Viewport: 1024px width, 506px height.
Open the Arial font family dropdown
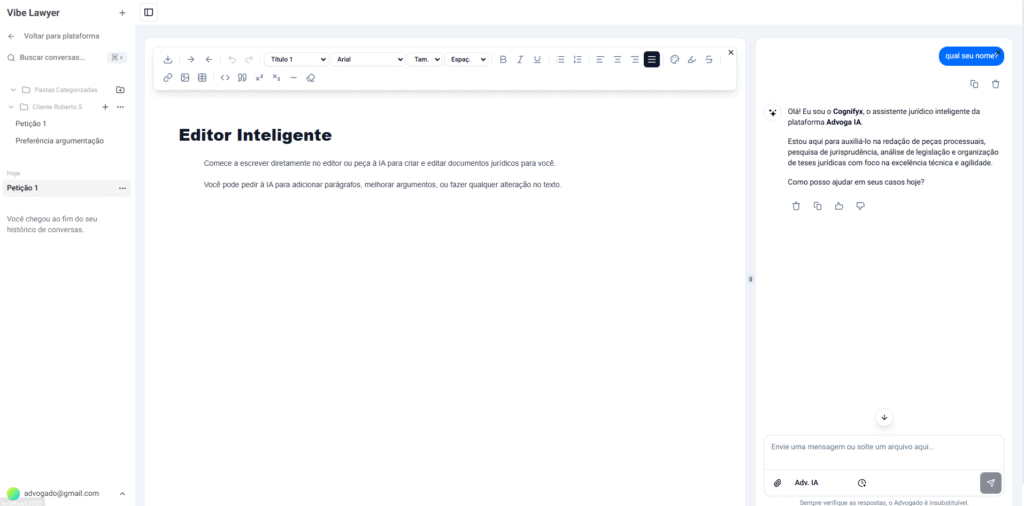(x=368, y=60)
